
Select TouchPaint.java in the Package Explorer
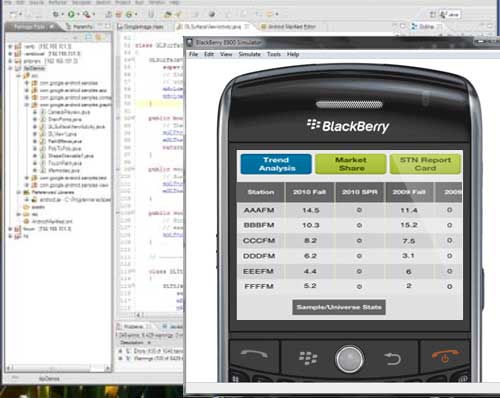pyautogui.click(x=65, y=163)
